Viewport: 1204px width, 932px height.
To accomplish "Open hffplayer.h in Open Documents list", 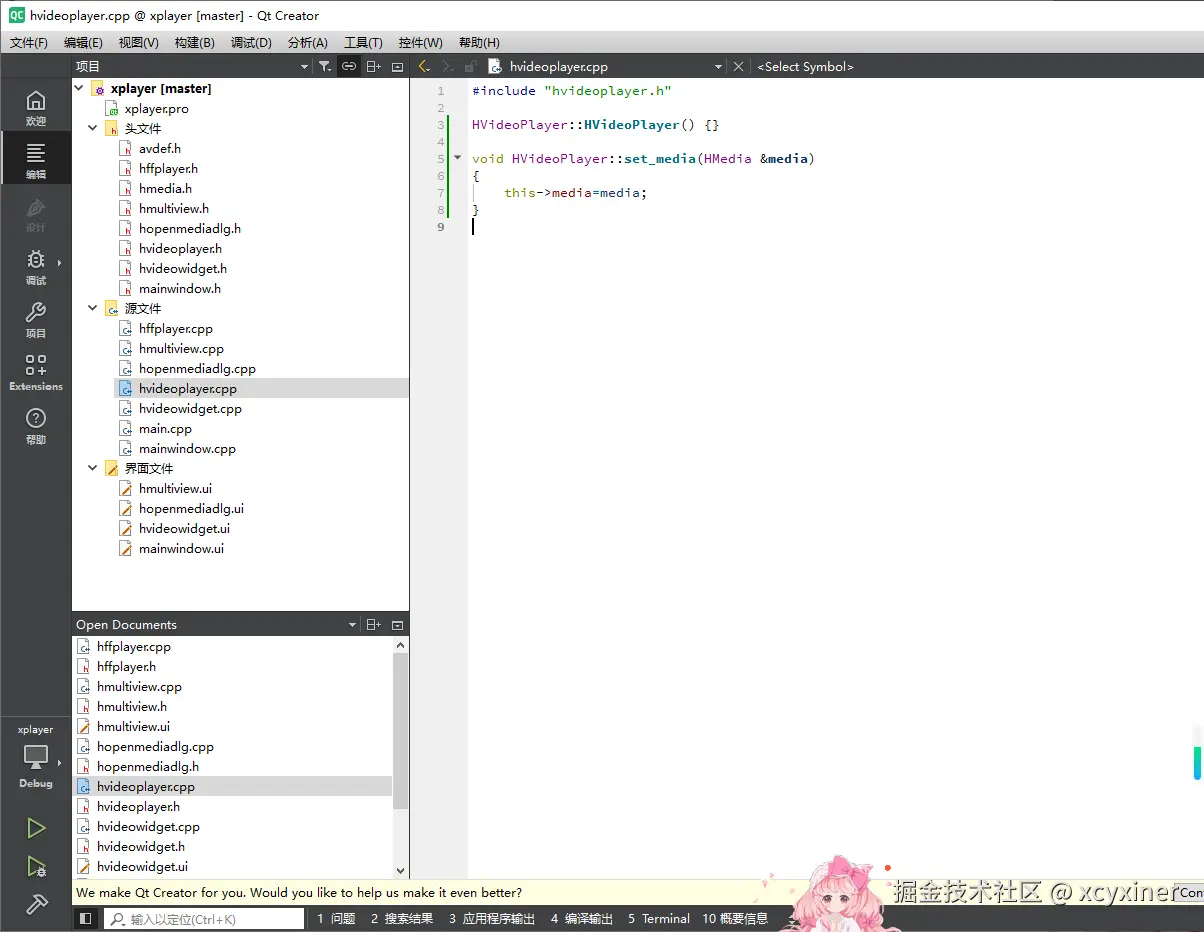I will click(x=126, y=666).
